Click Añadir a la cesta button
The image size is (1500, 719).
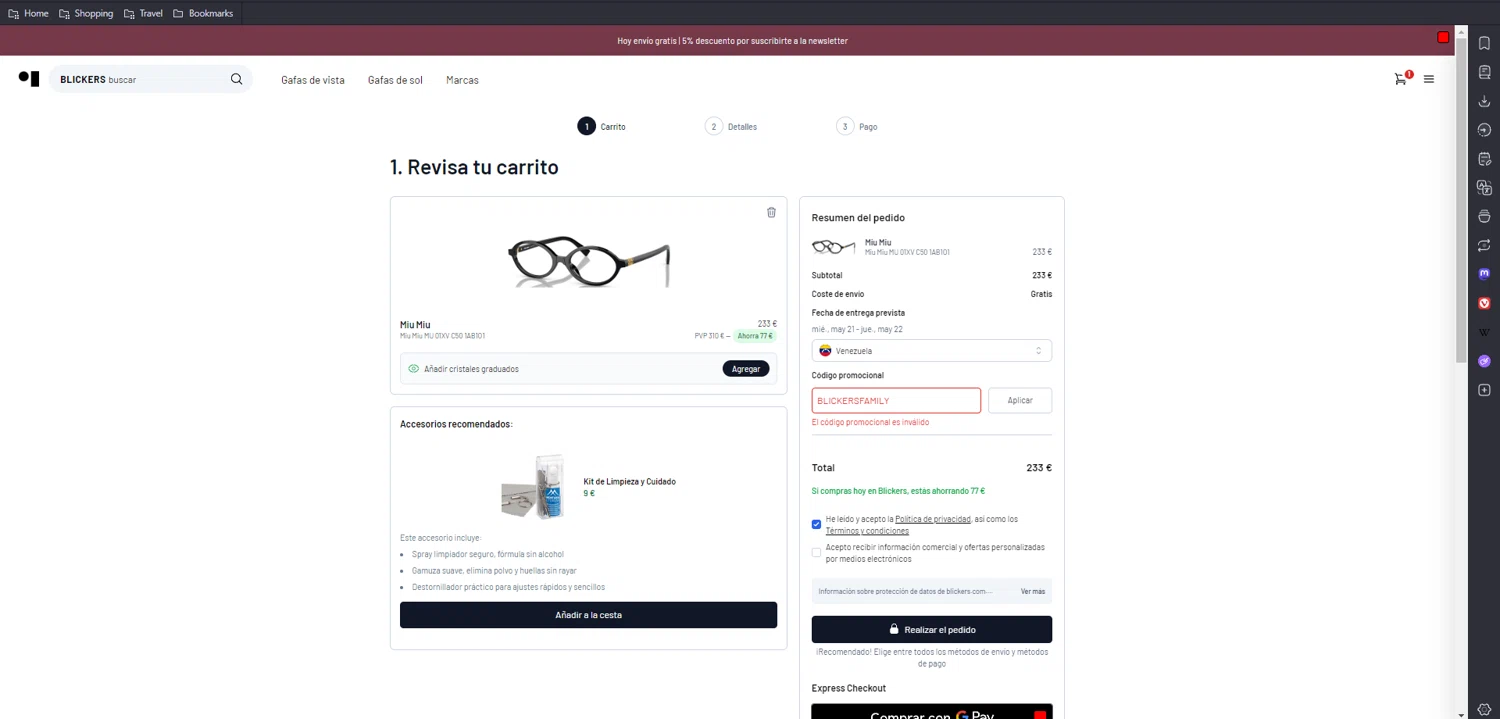(588, 615)
